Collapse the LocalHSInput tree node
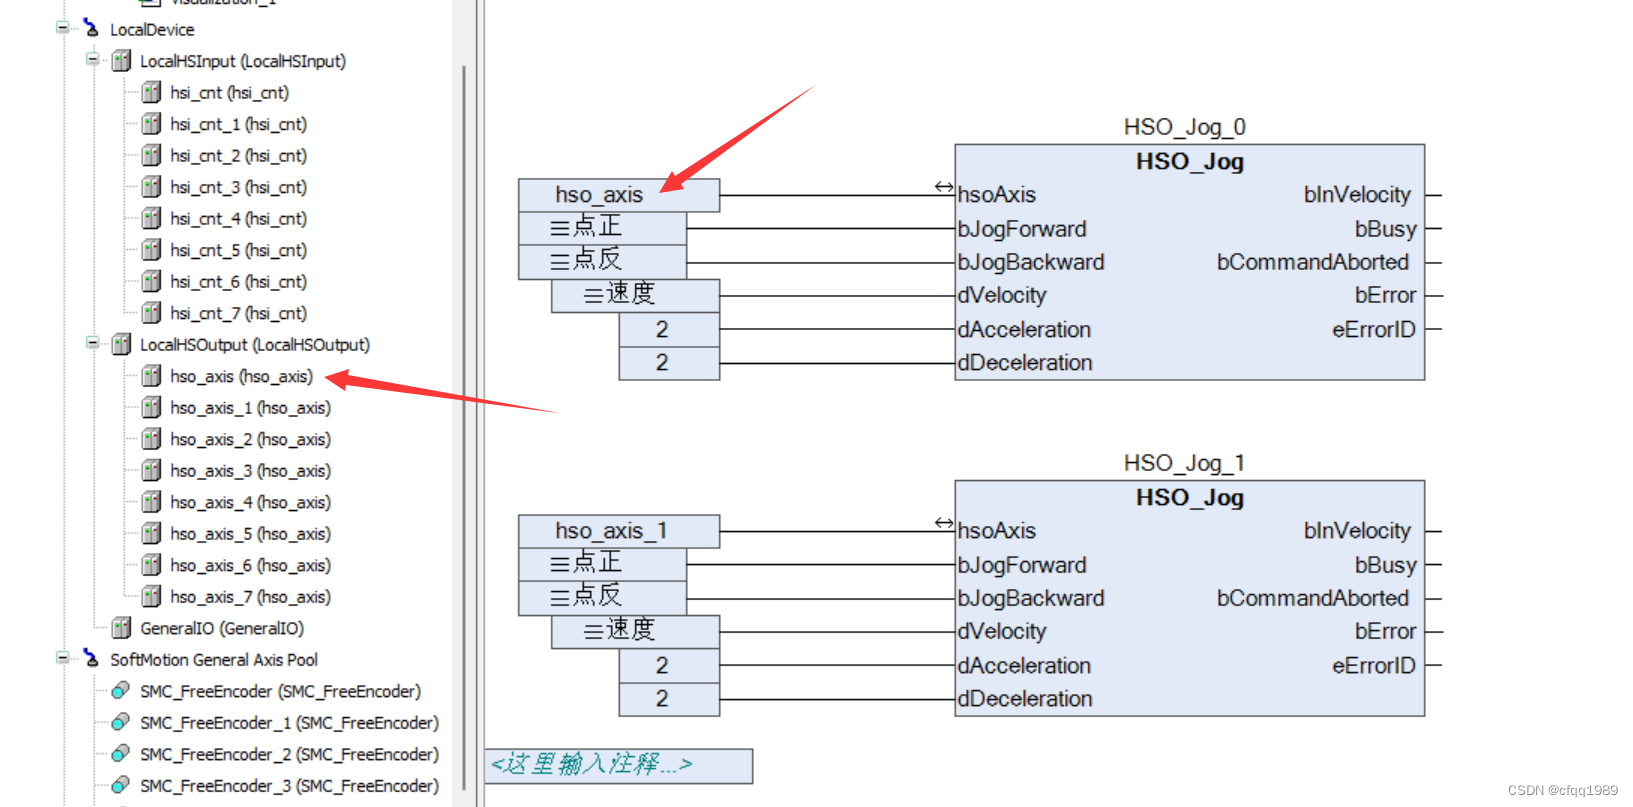 point(92,60)
